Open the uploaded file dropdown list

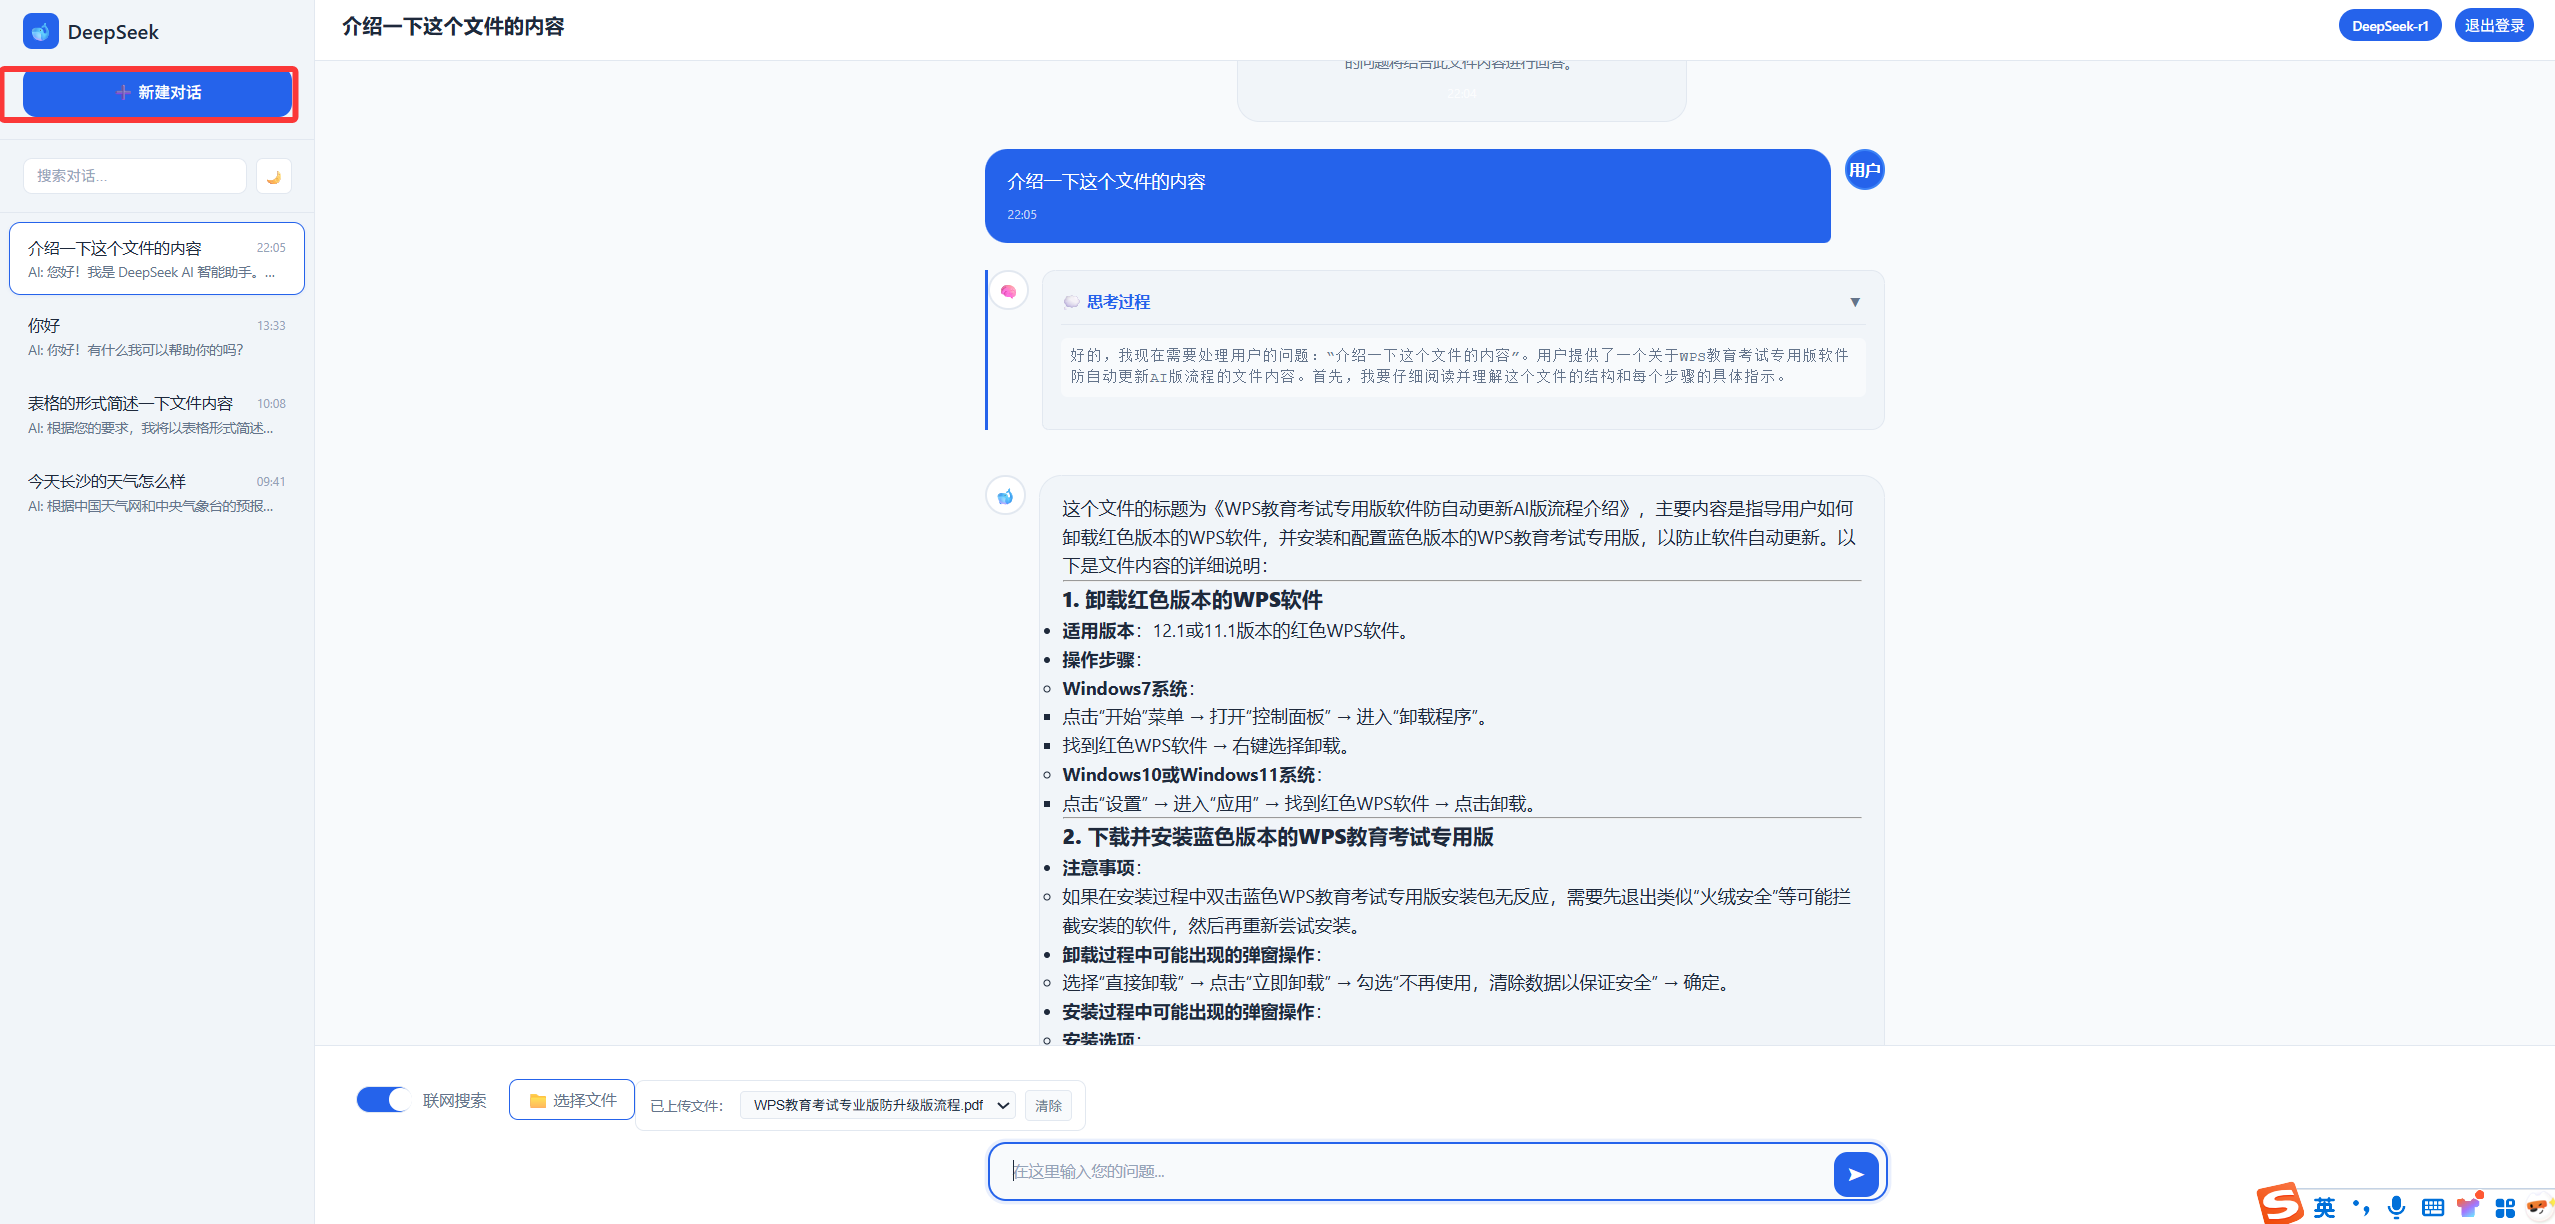877,1105
